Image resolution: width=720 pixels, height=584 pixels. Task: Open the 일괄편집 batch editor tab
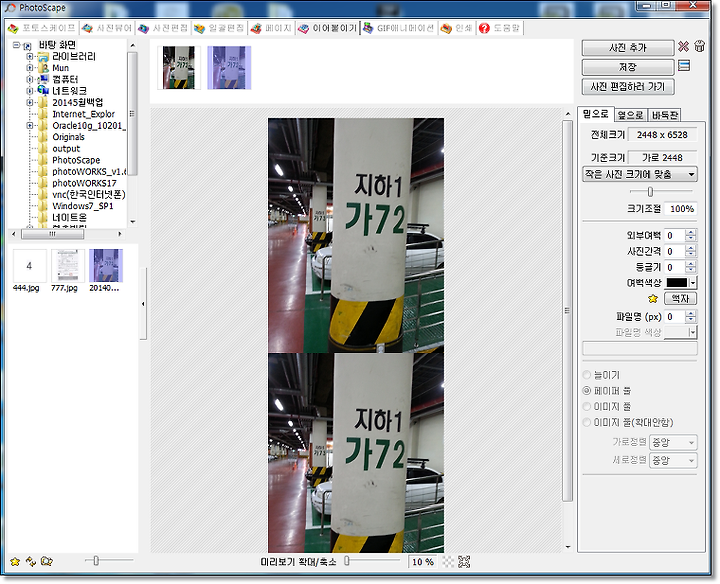click(219, 28)
